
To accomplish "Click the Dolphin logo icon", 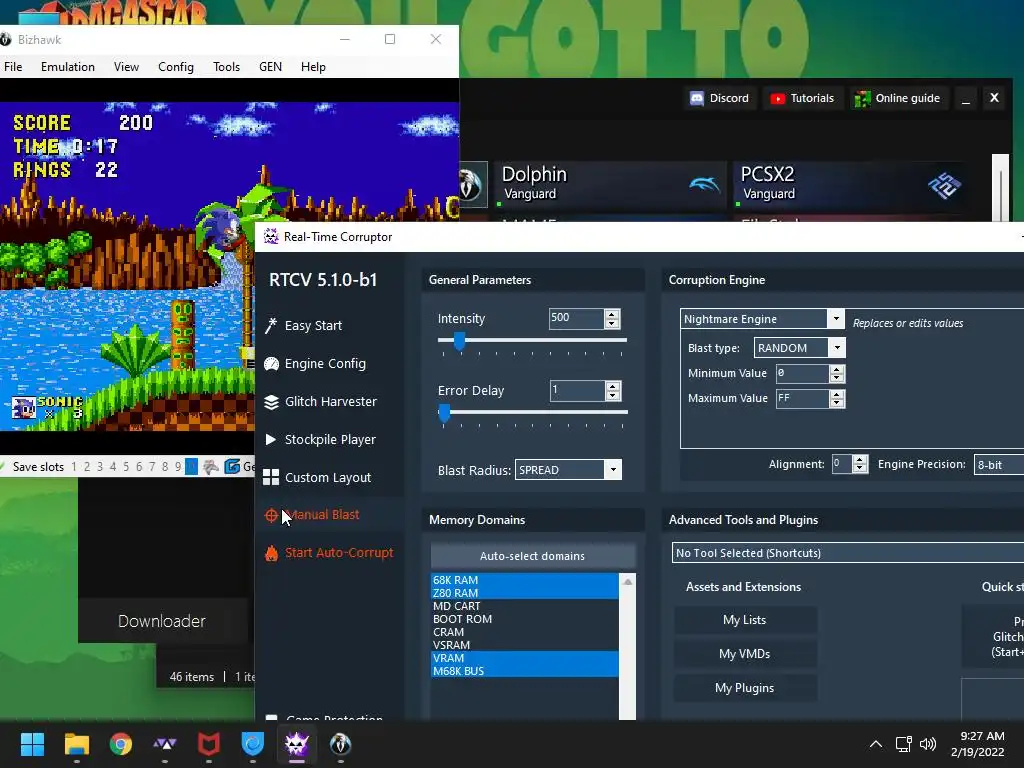I will [x=705, y=184].
